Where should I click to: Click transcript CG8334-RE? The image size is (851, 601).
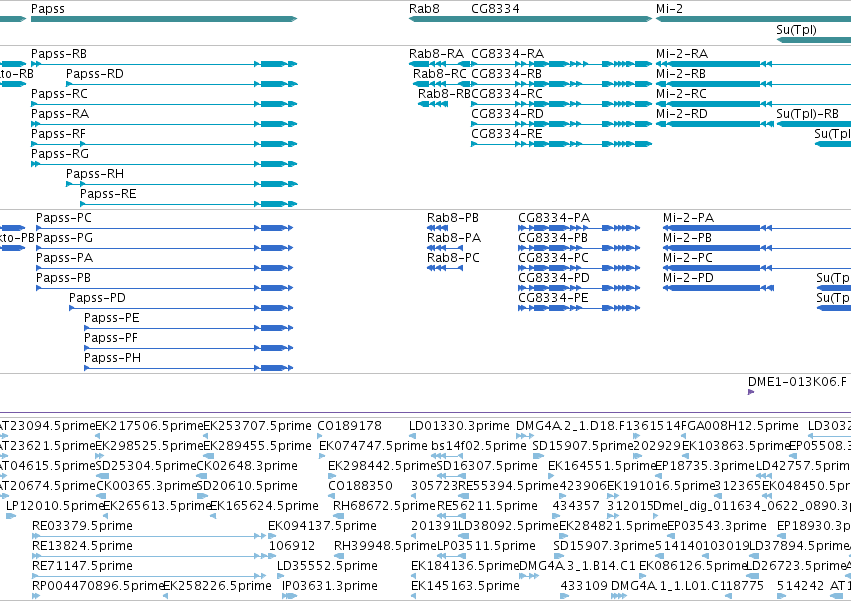pyautogui.click(x=506, y=134)
